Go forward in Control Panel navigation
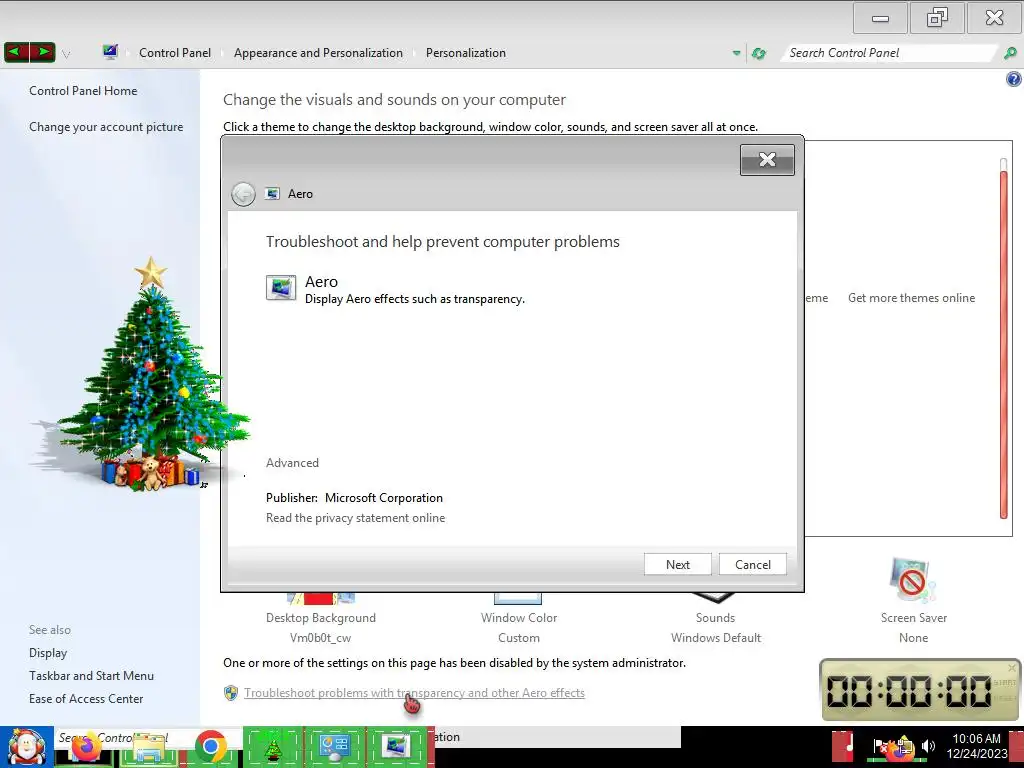Screen dimensions: 1024x768 [42, 52]
